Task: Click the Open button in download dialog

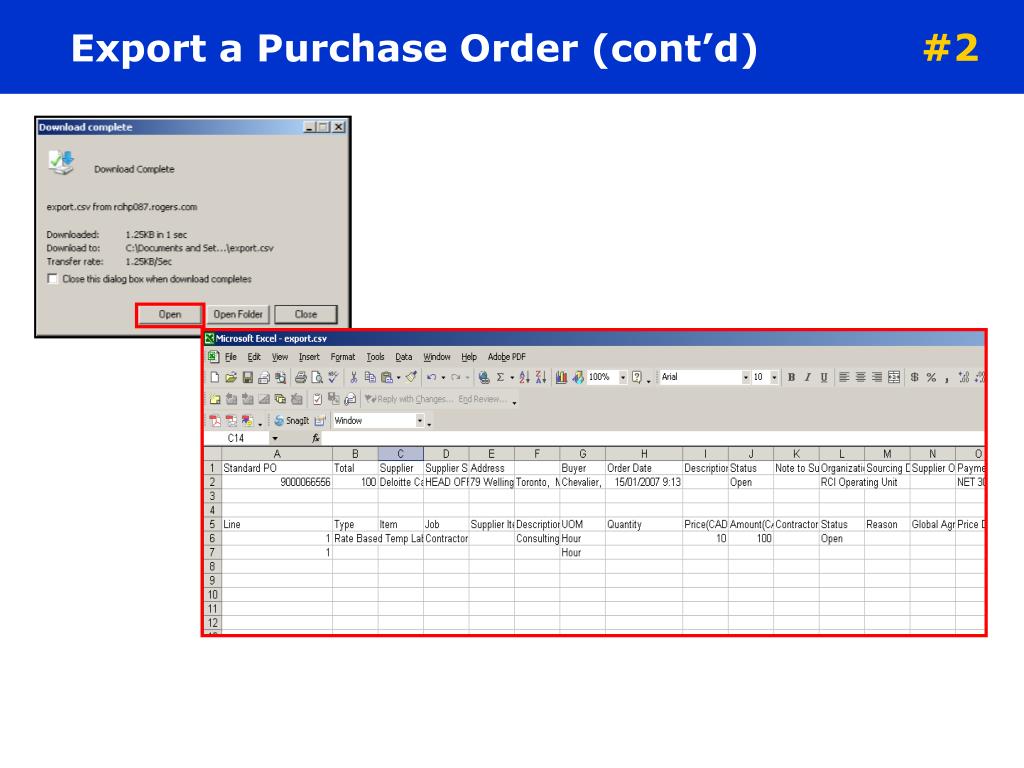Action: point(170,314)
